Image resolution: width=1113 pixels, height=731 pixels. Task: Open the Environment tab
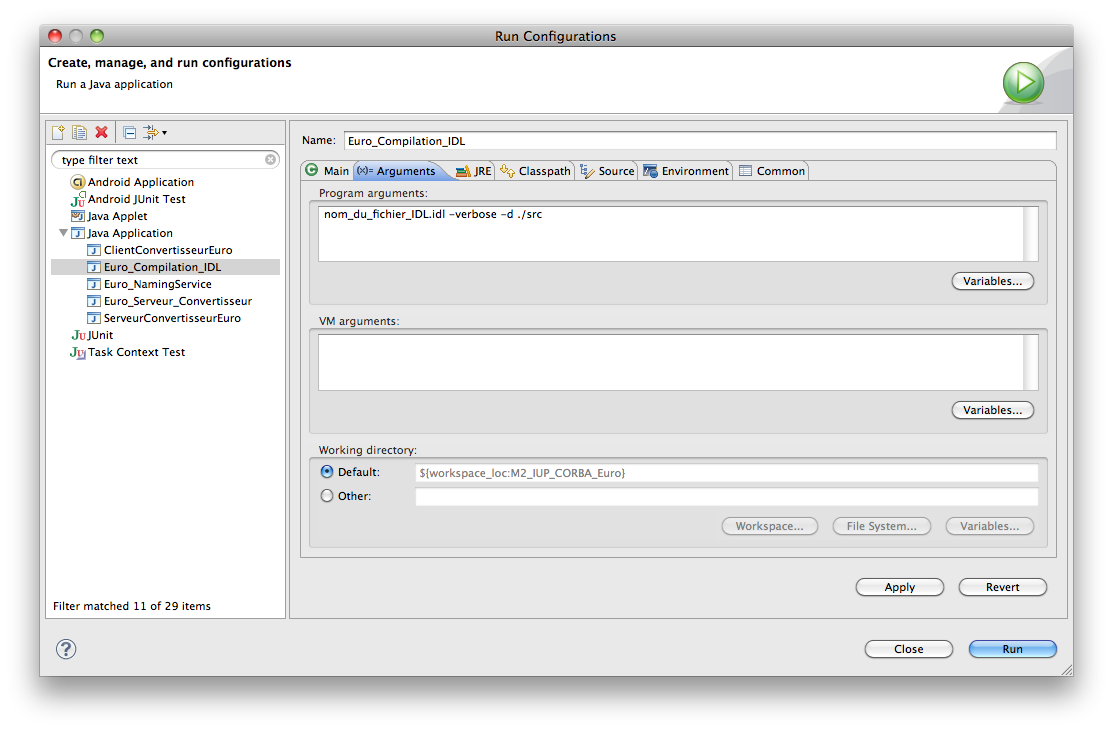[686, 171]
